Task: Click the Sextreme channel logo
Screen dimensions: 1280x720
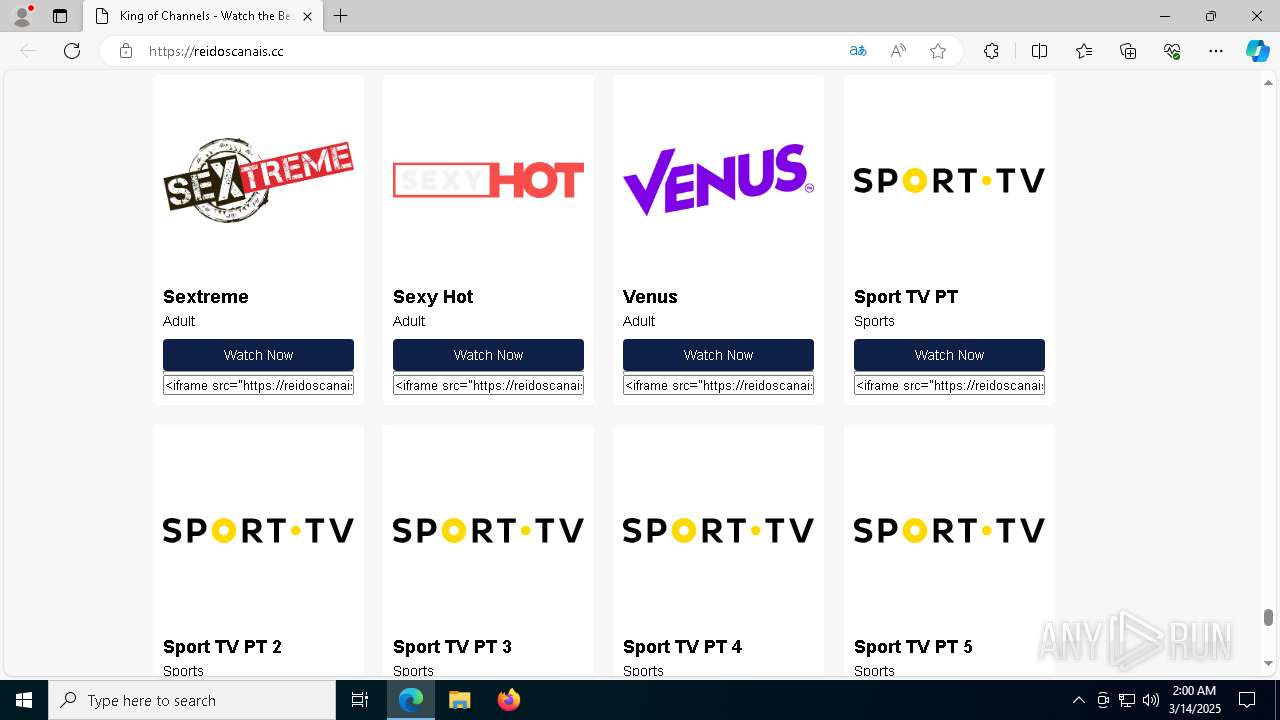Action: click(x=258, y=180)
